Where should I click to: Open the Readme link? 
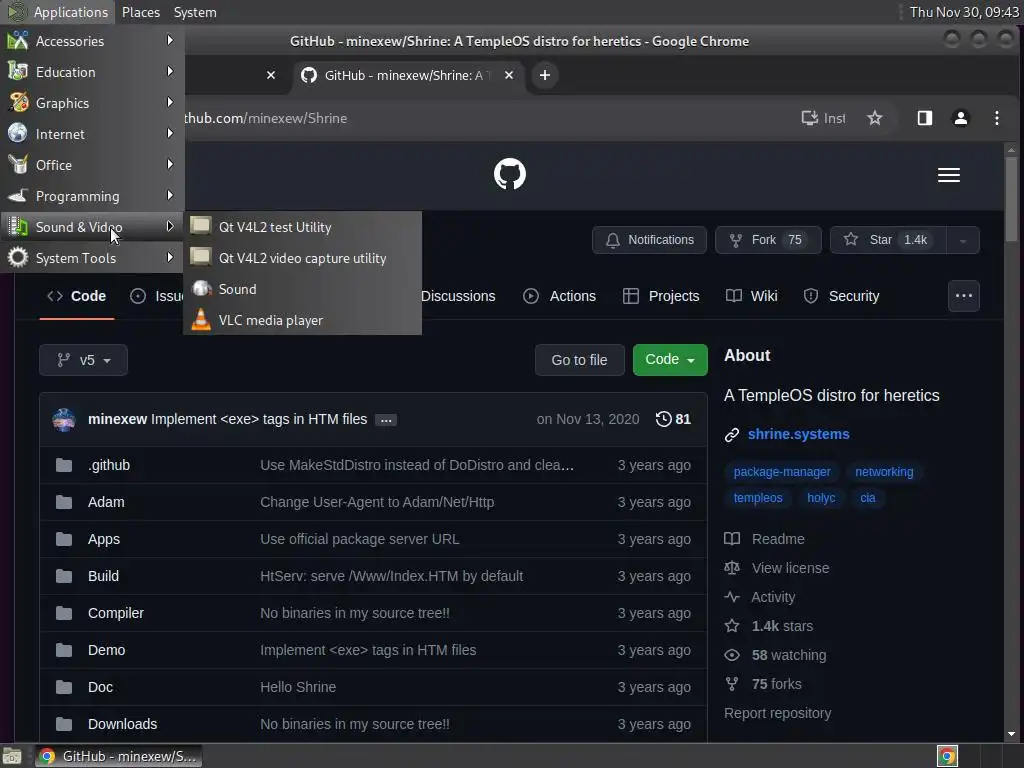point(765,539)
